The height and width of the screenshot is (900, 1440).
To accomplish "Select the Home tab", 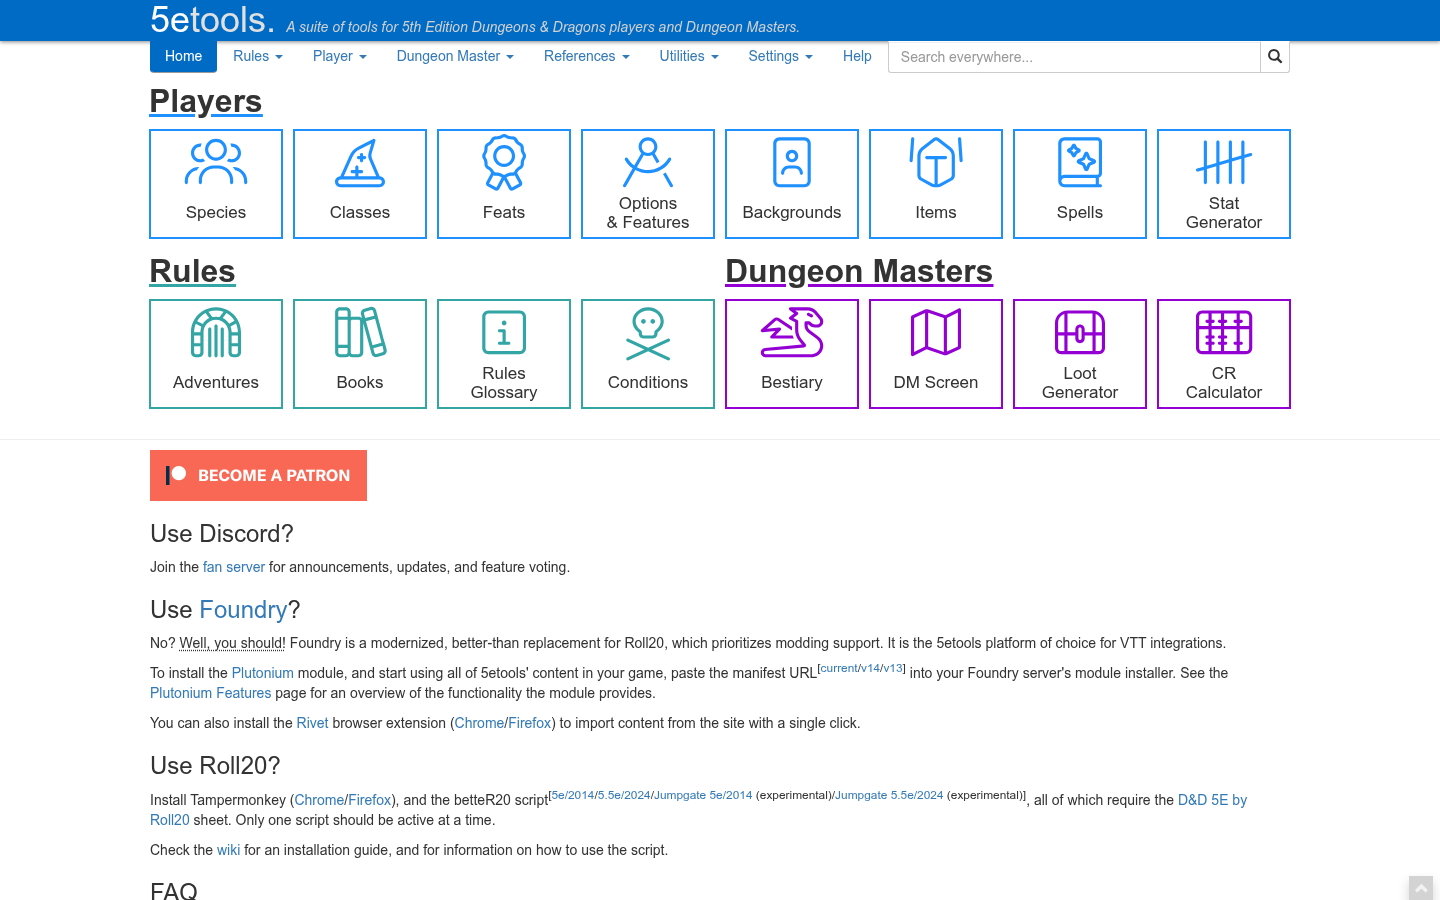I will tap(183, 57).
